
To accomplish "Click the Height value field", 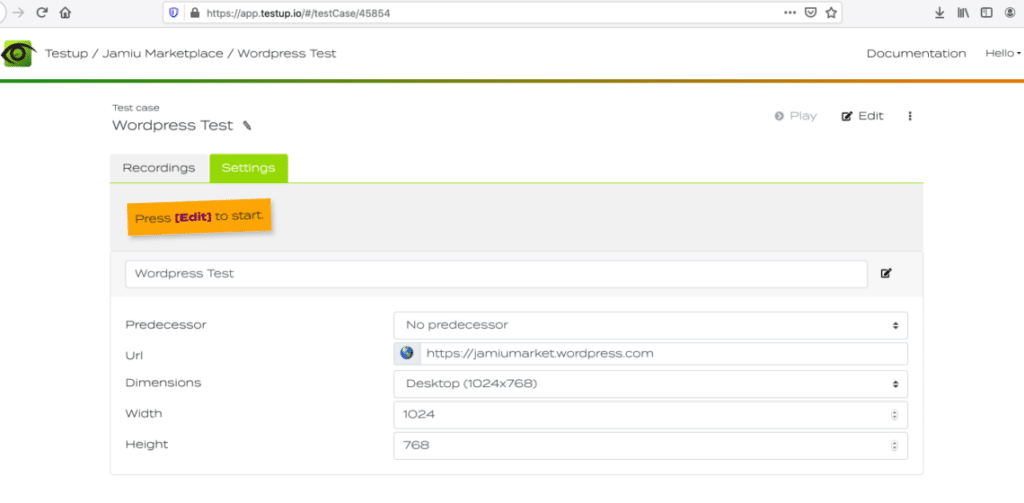I will pyautogui.click(x=650, y=446).
